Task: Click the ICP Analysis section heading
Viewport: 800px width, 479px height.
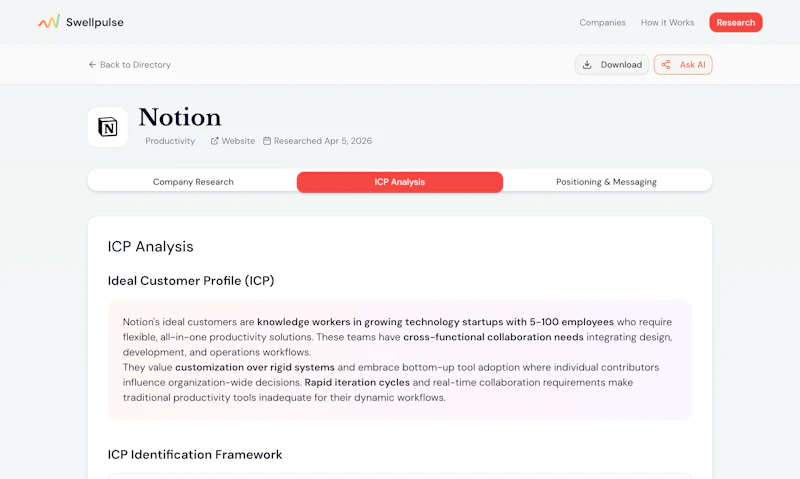Action: pos(151,246)
